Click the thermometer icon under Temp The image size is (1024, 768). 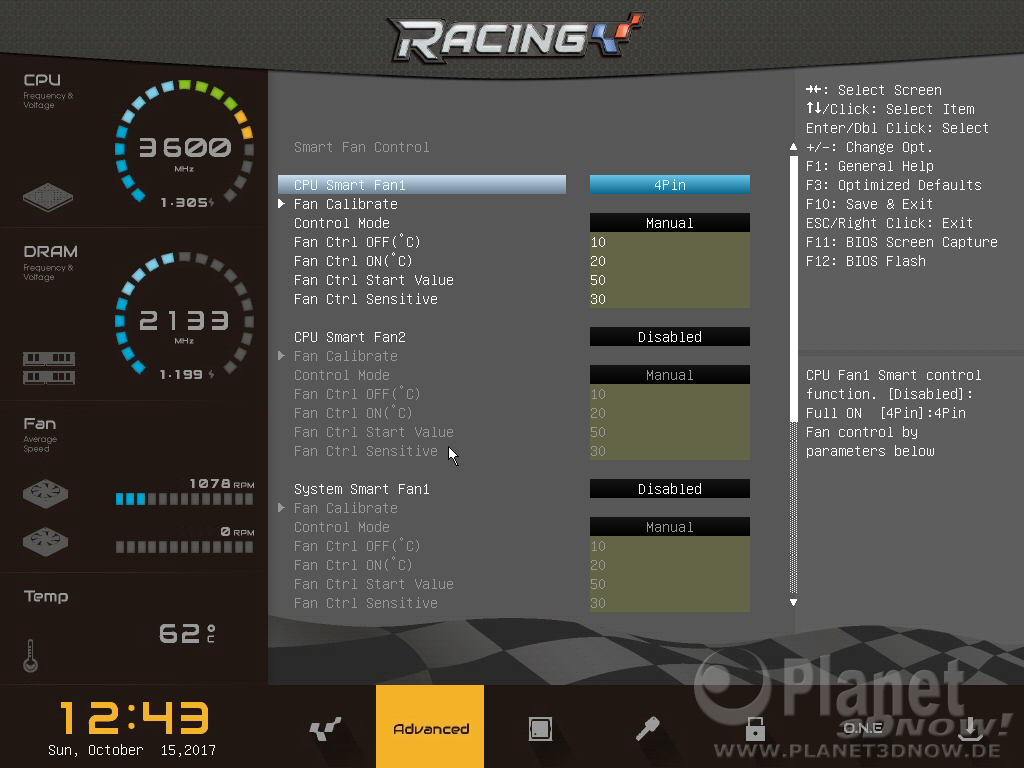[30, 656]
